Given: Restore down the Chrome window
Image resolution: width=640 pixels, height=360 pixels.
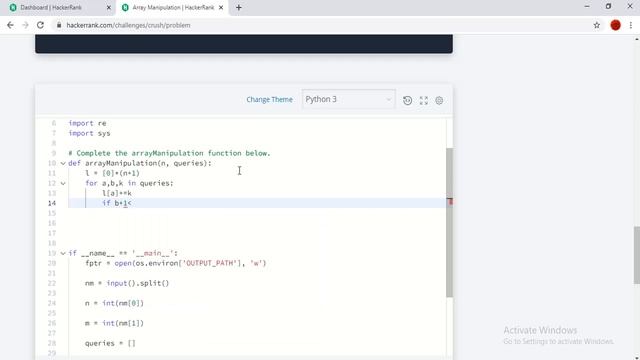Looking at the screenshot, I should (608, 7).
